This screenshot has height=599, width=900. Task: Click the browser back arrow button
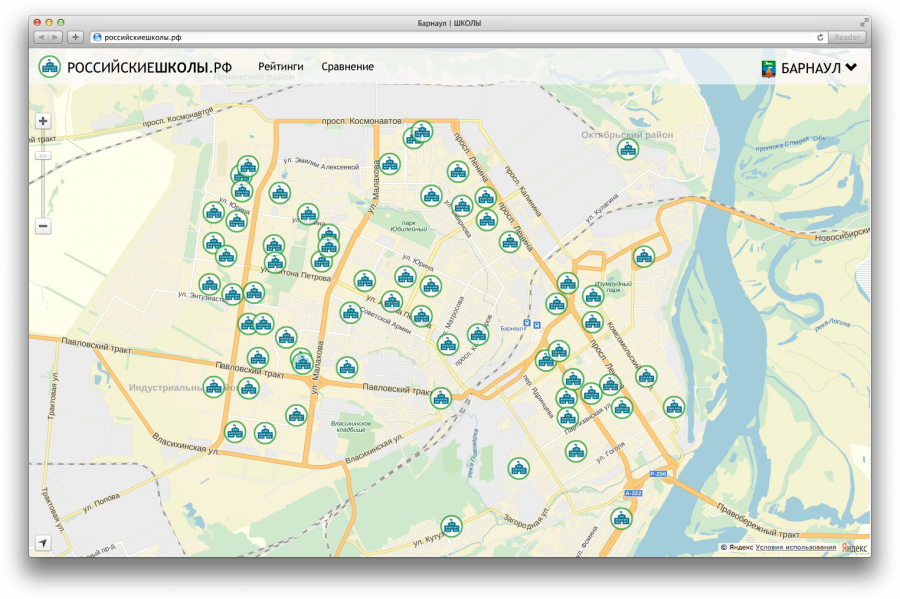pos(41,37)
